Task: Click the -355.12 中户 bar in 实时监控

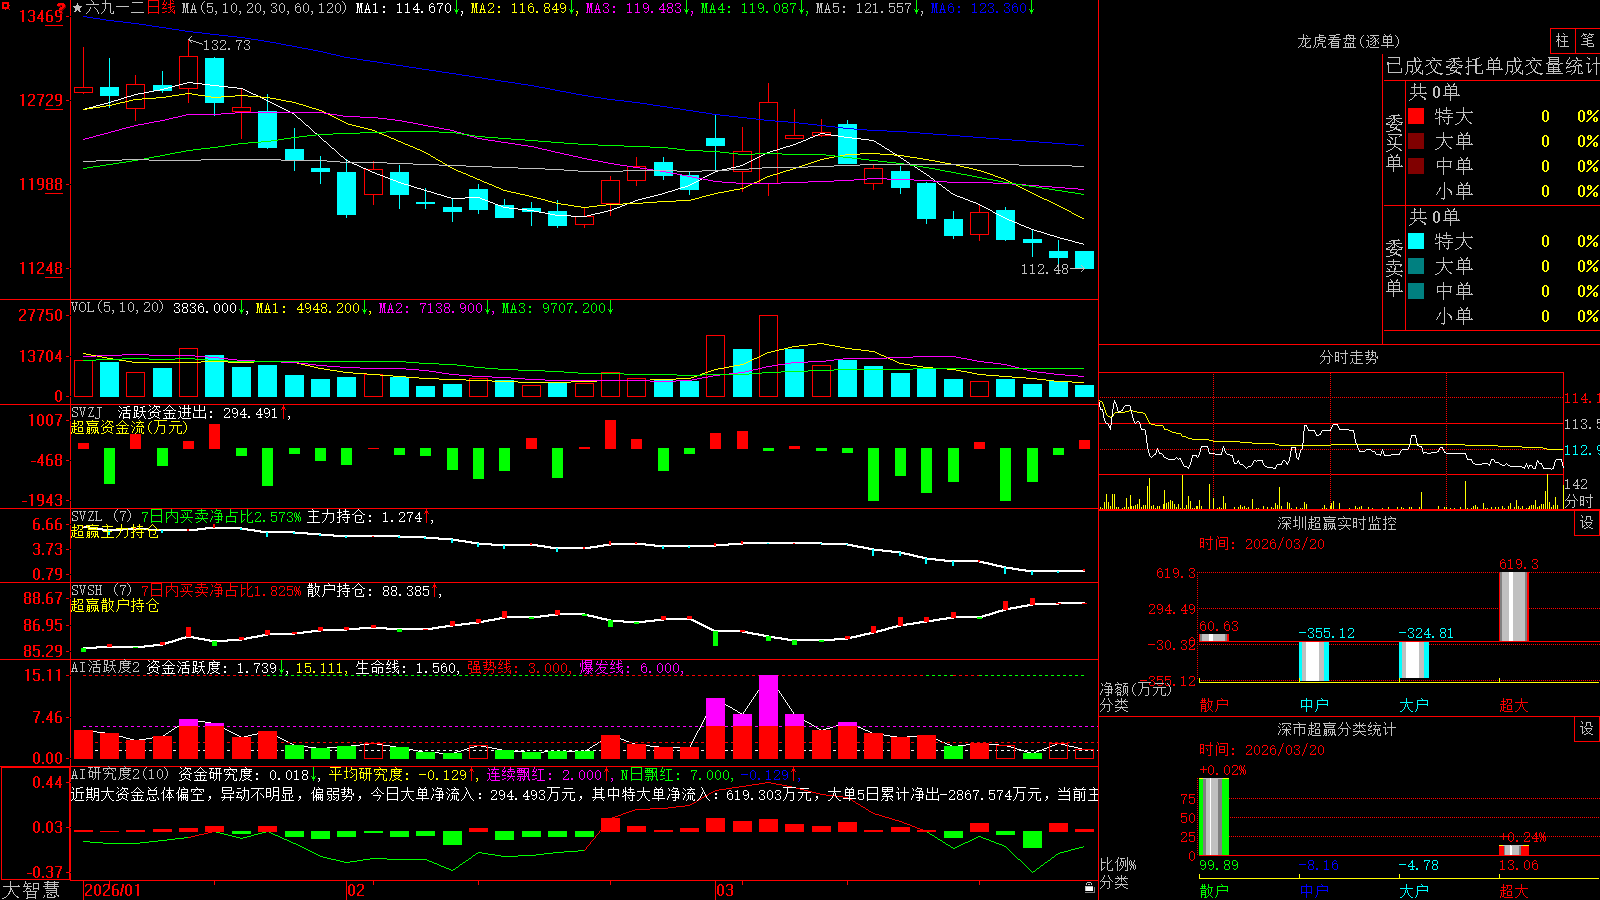Action: tap(1314, 661)
